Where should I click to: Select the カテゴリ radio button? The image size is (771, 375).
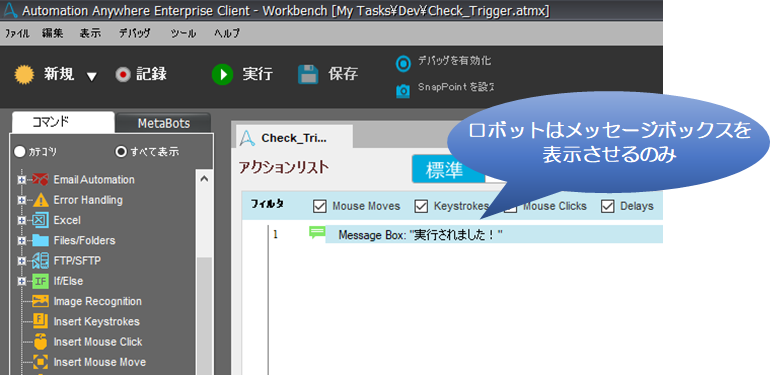coord(19,152)
